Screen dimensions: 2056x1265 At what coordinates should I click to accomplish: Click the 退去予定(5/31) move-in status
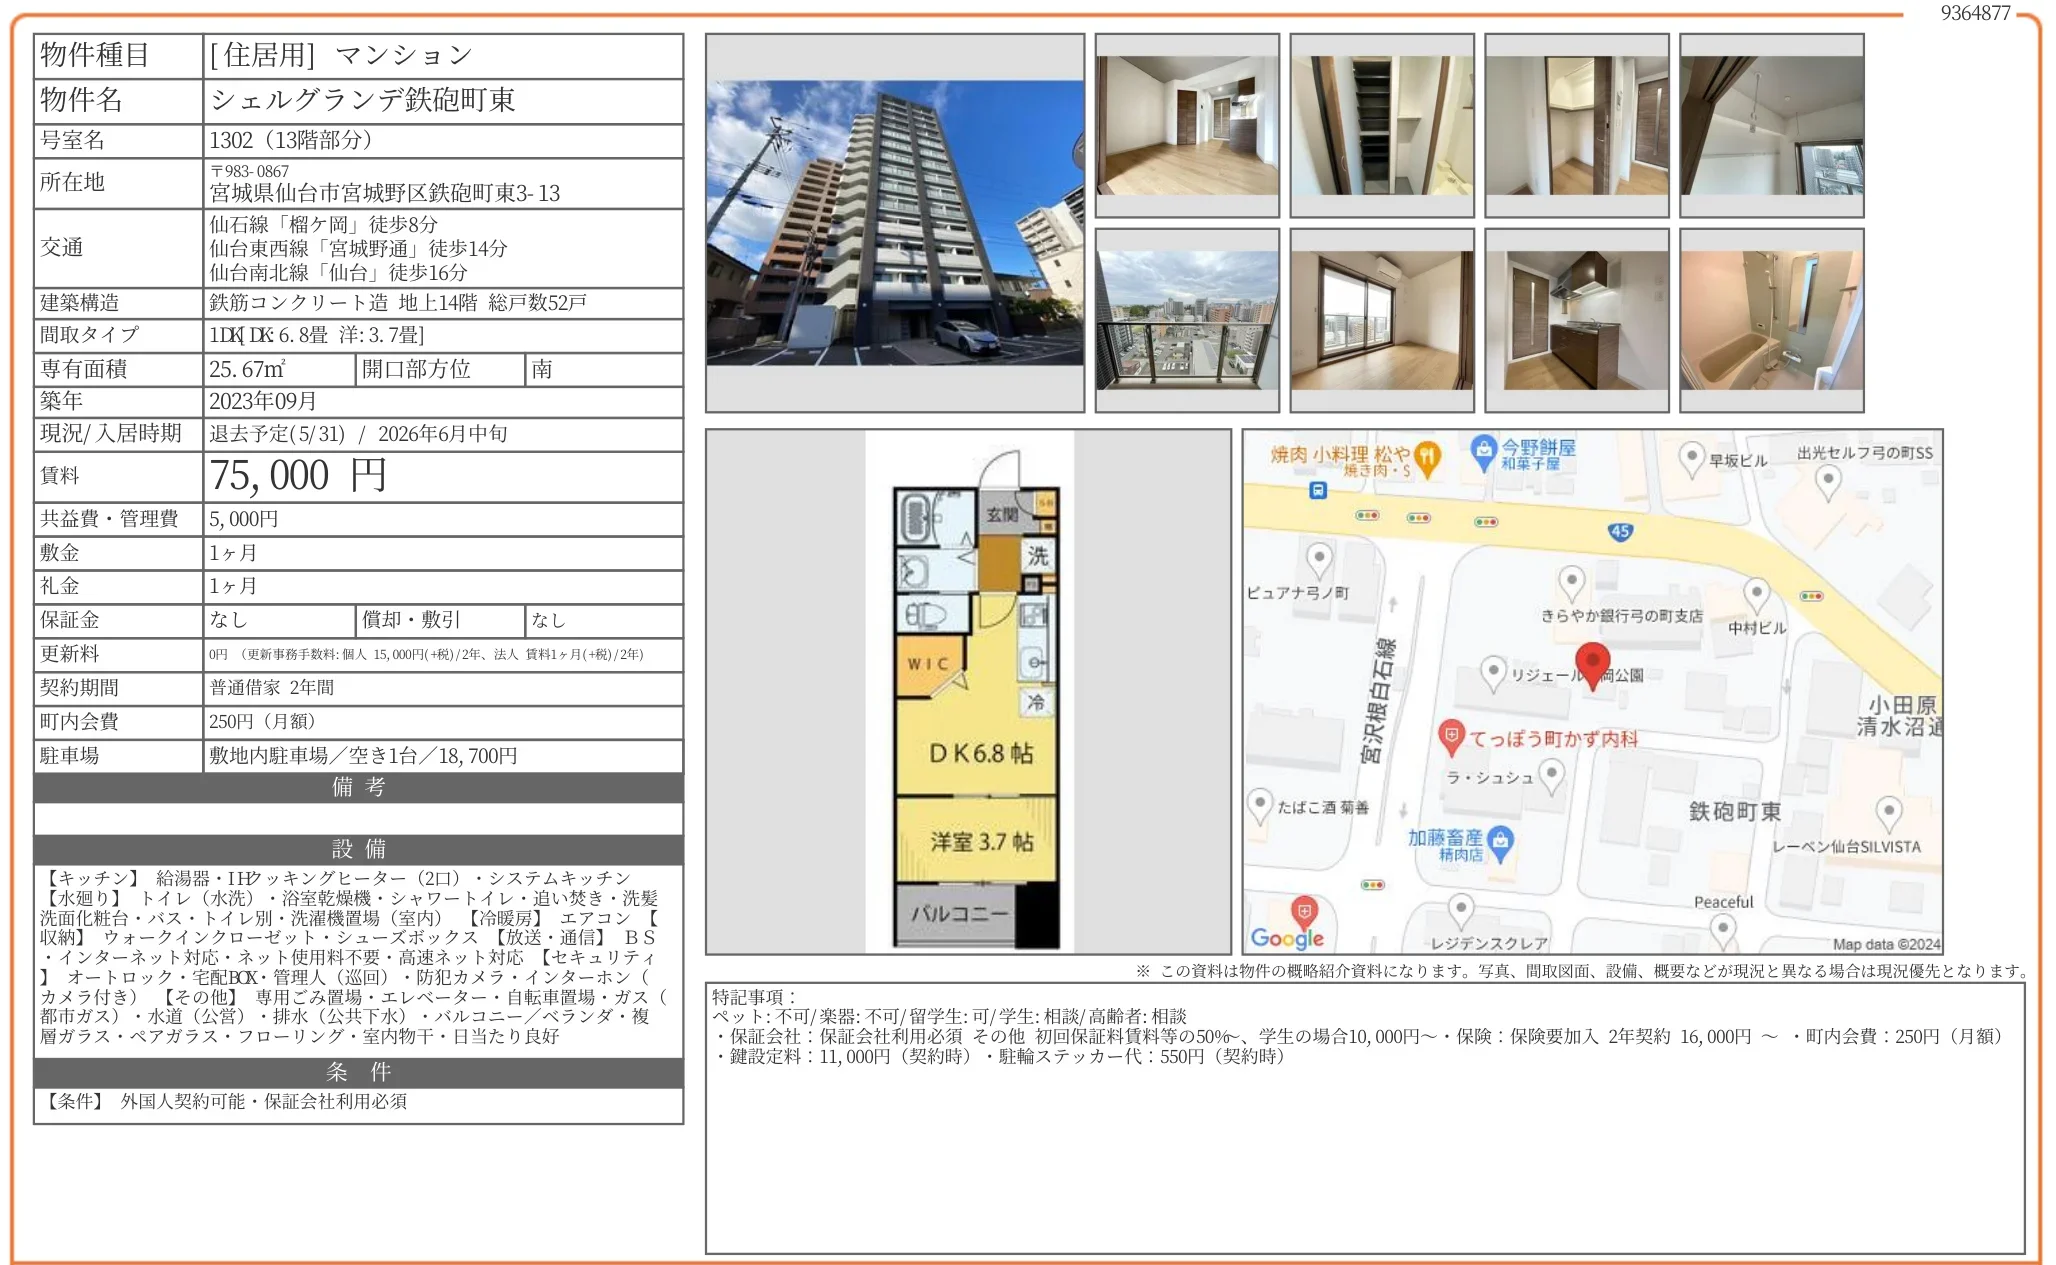pos(277,434)
